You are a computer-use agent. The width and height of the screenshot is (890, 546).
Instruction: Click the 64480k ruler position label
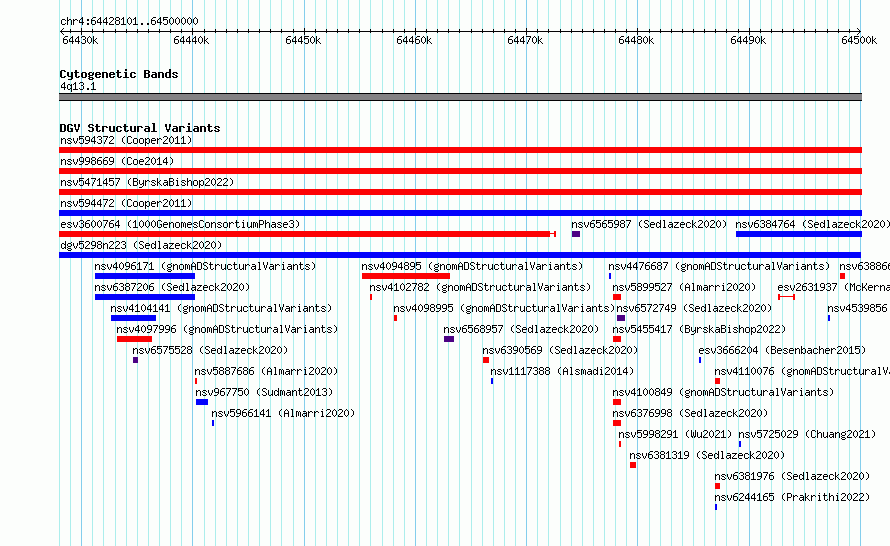coord(636,40)
